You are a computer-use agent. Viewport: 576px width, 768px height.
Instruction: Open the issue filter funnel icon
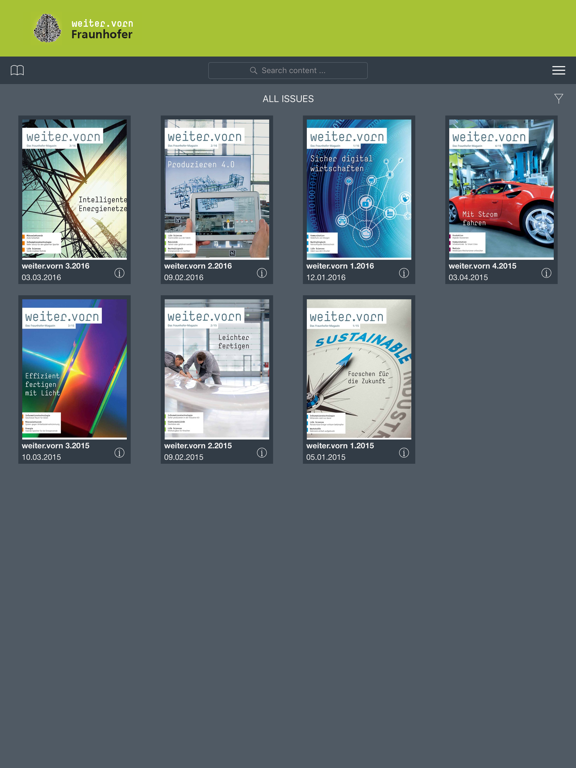tap(558, 99)
